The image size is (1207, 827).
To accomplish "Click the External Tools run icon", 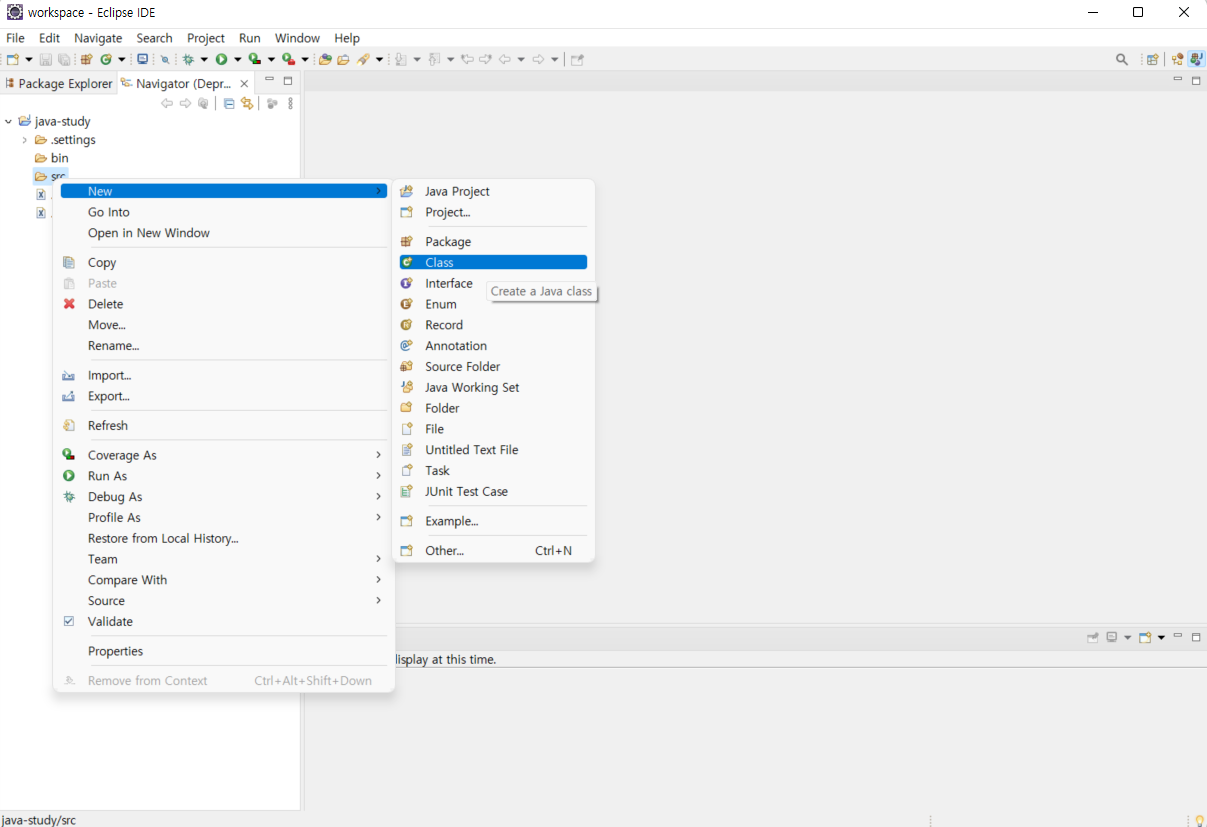I will 289,60.
